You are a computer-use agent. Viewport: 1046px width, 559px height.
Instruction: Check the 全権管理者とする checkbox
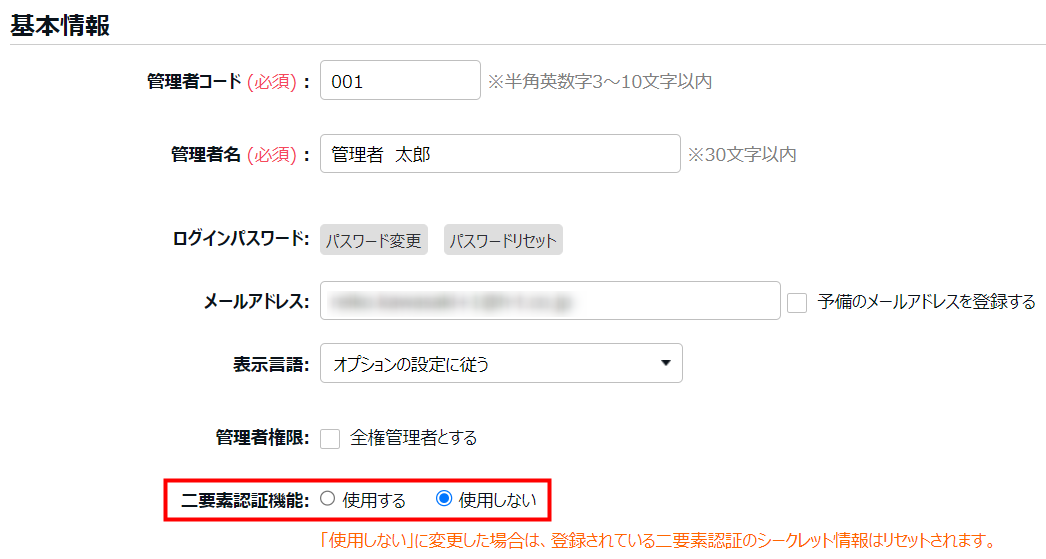[330, 438]
